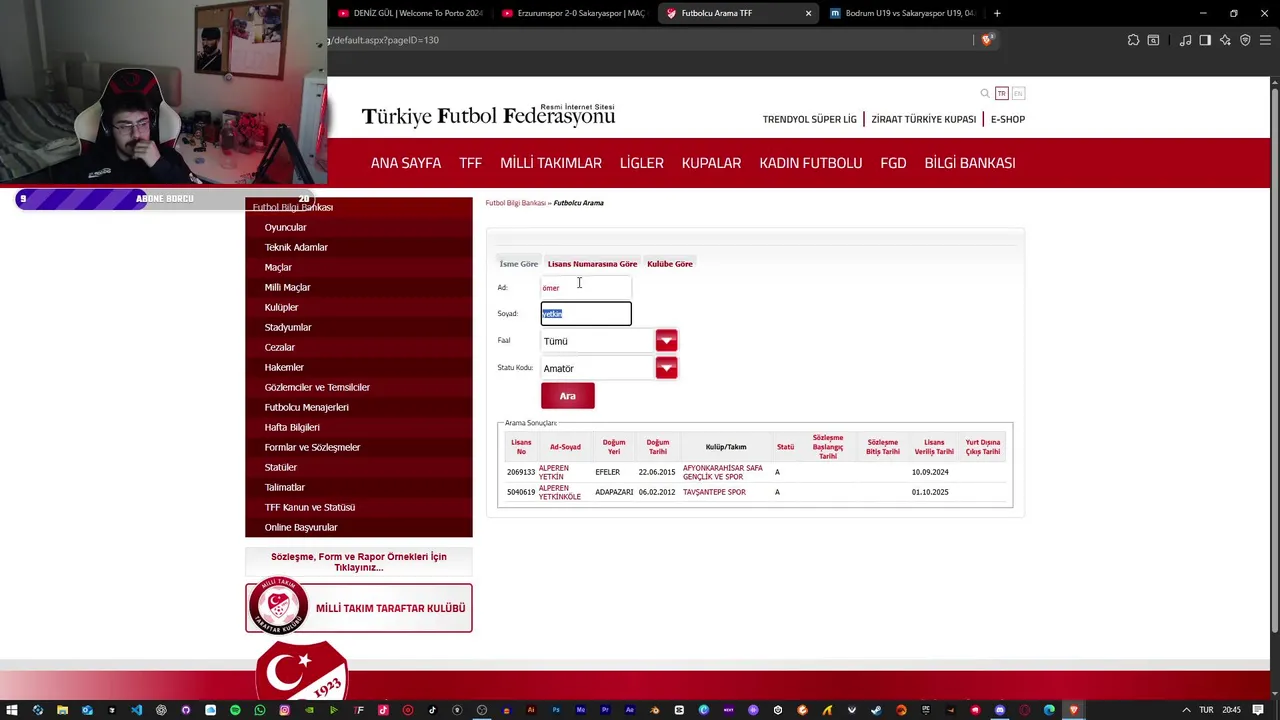This screenshot has width=1280, height=720.
Task: Open Photoshop from the taskbar
Action: [x=556, y=710]
